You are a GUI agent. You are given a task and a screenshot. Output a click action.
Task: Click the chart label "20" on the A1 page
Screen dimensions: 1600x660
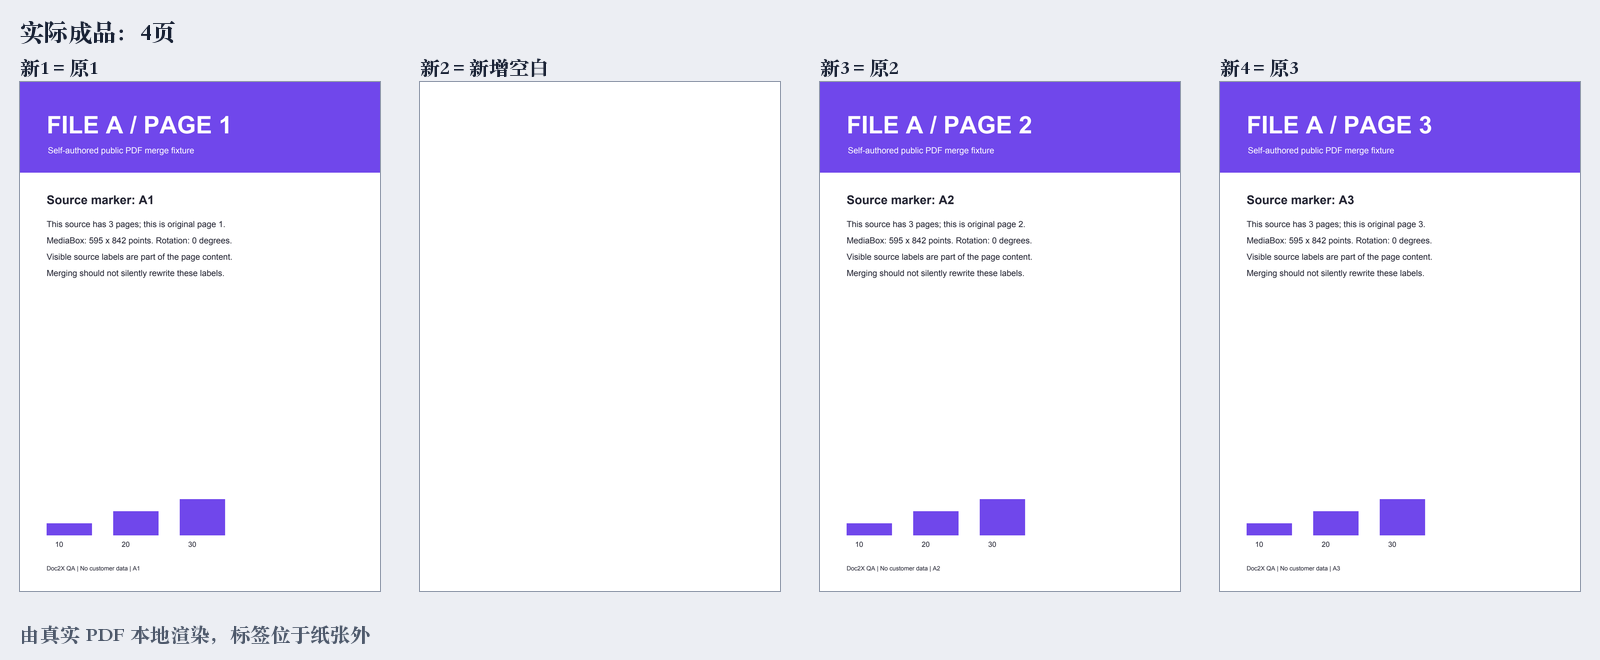click(x=126, y=545)
